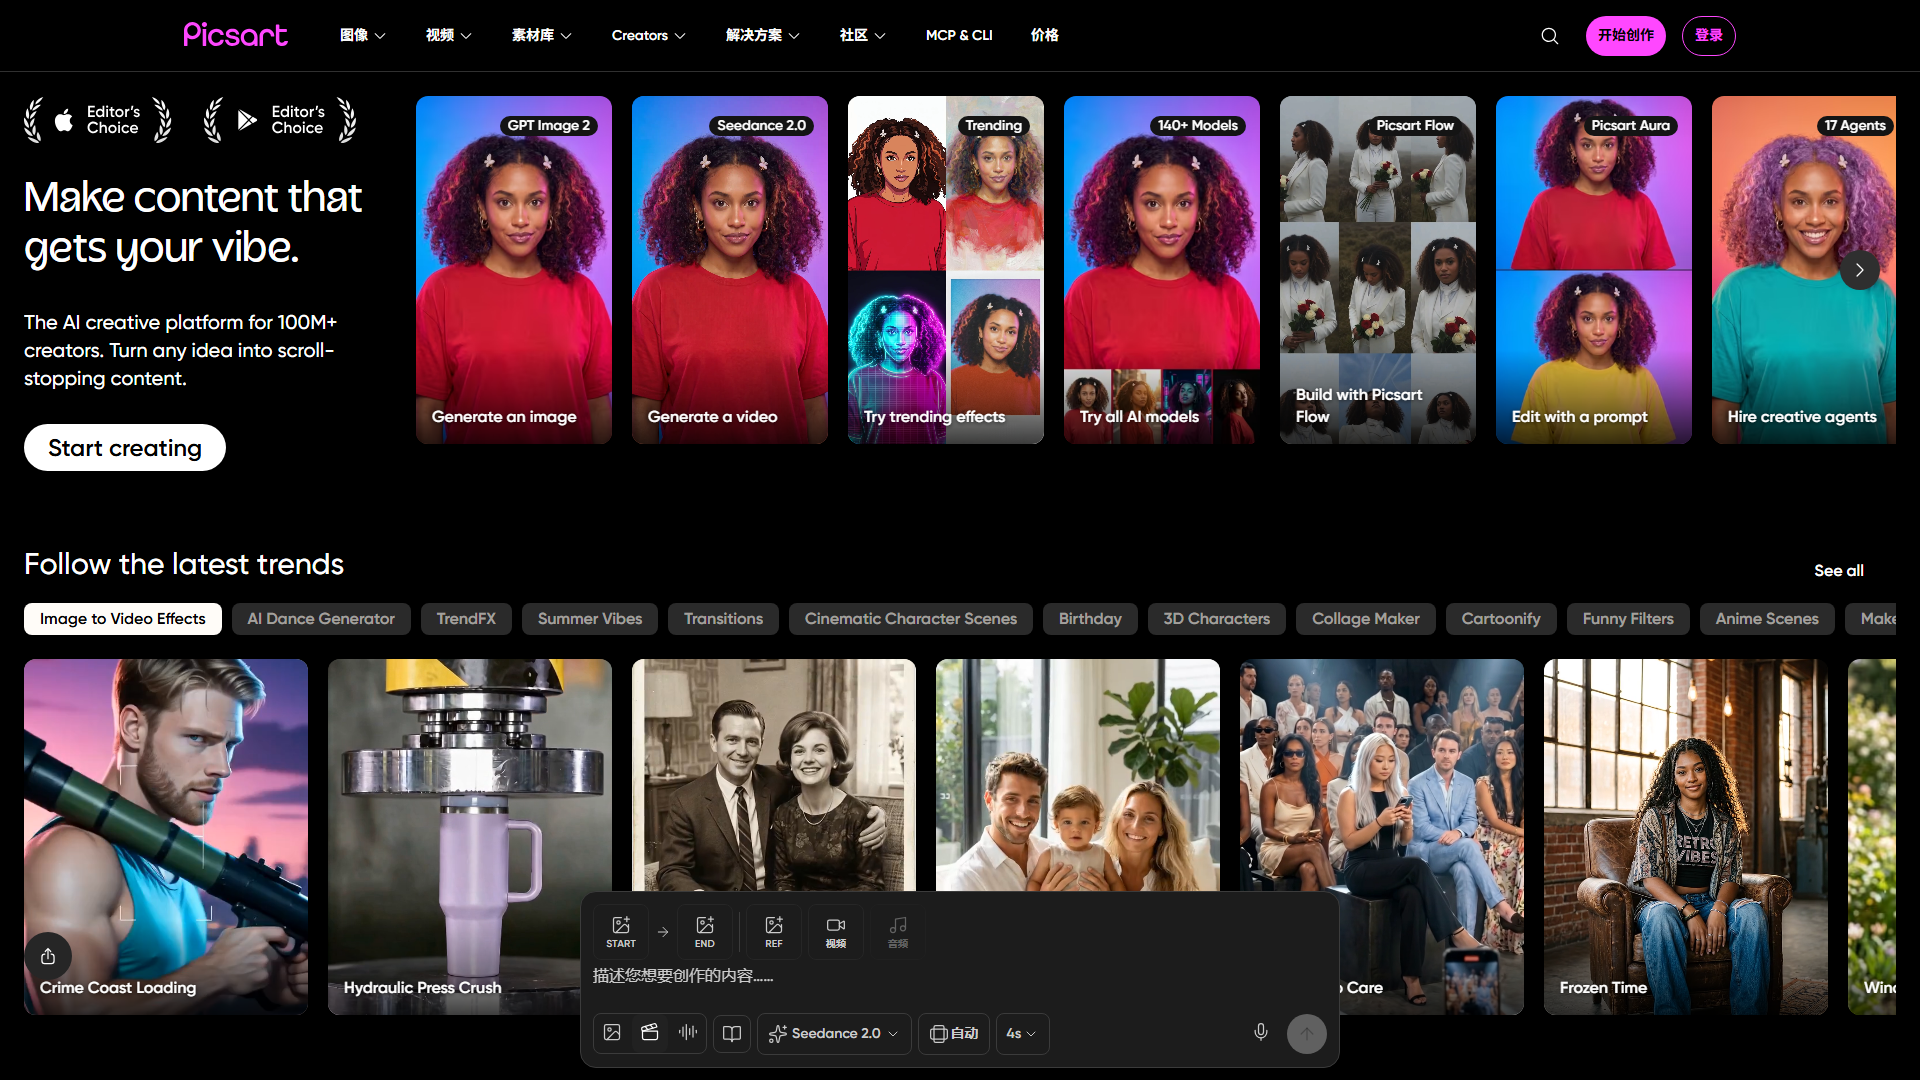Add a START frame image

point(621,931)
